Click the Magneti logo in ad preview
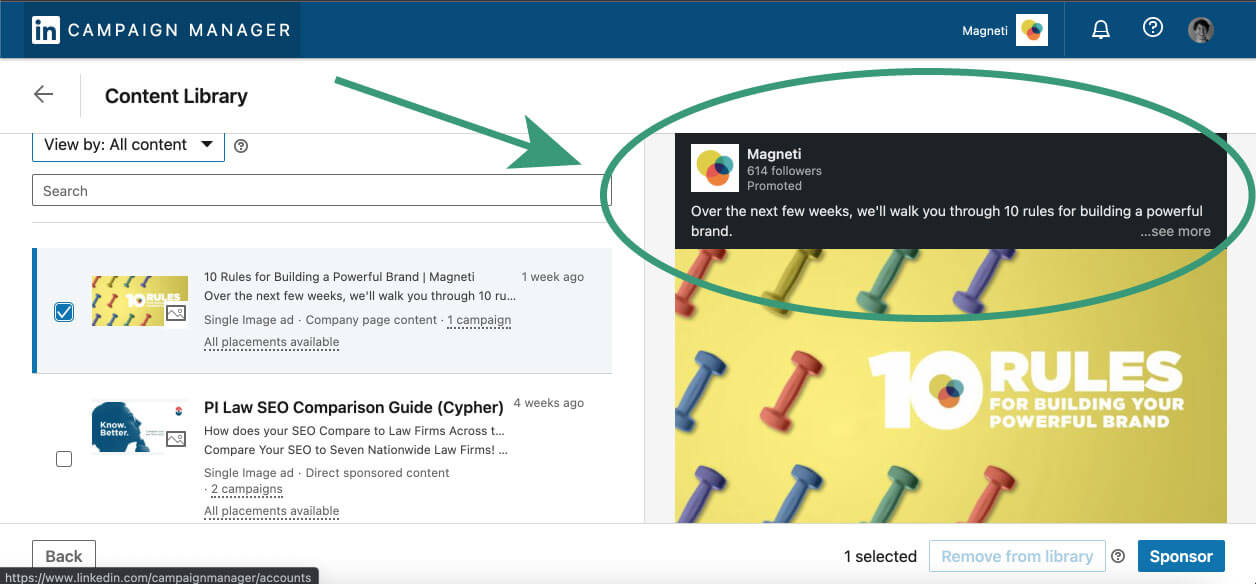The image size is (1256, 584). 715,168
